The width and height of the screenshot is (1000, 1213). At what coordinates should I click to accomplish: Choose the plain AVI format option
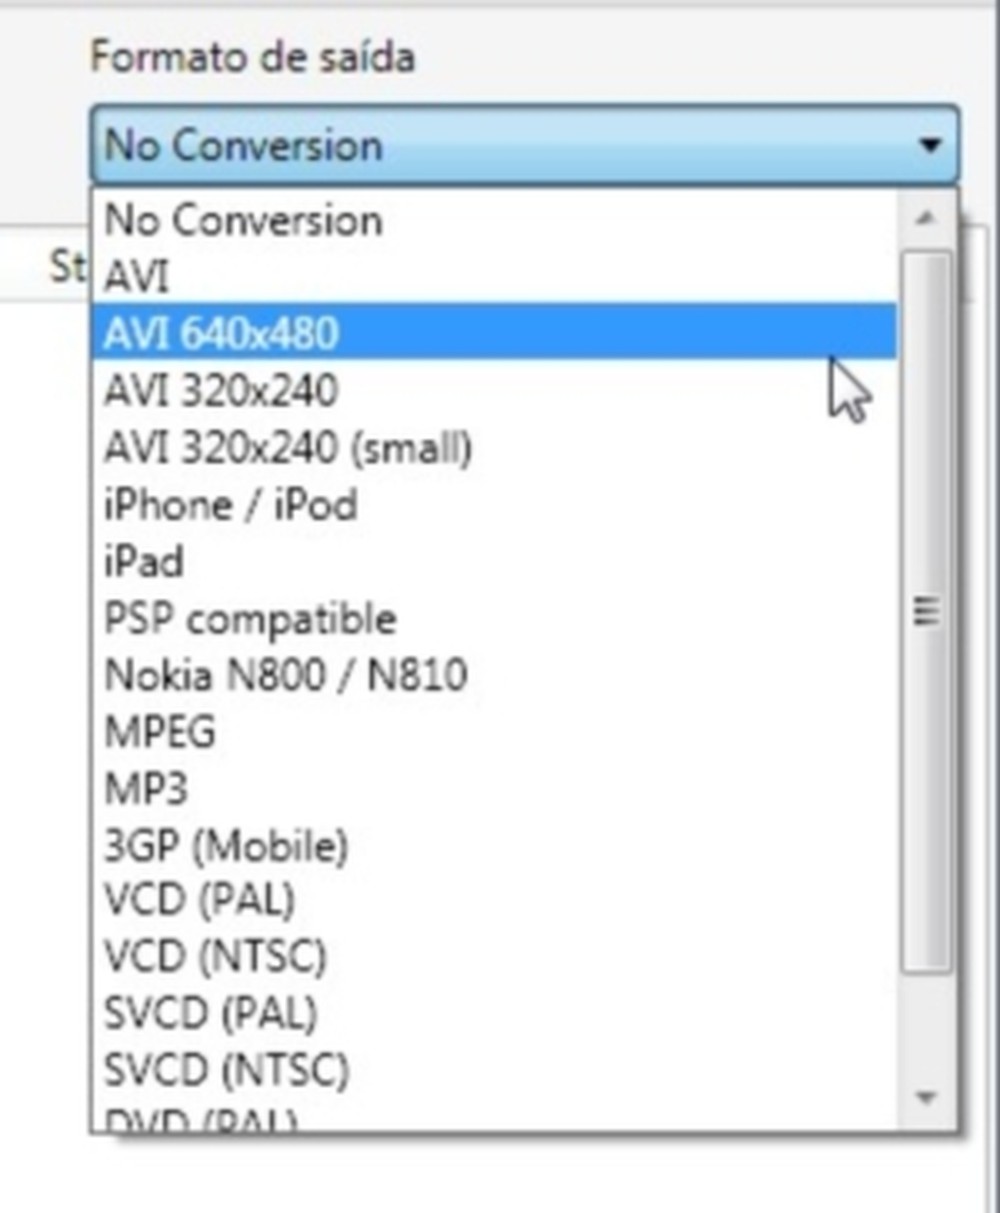click(137, 277)
